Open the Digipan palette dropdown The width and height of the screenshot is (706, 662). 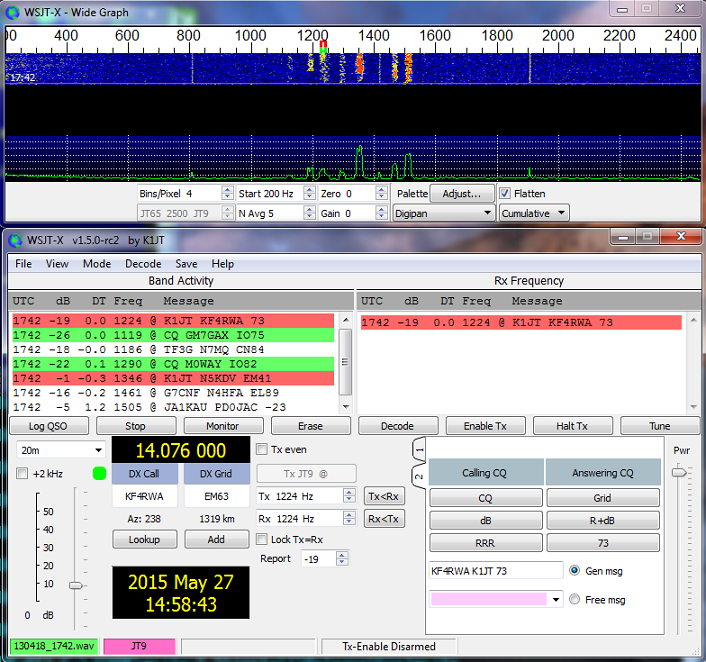pyautogui.click(x=443, y=213)
